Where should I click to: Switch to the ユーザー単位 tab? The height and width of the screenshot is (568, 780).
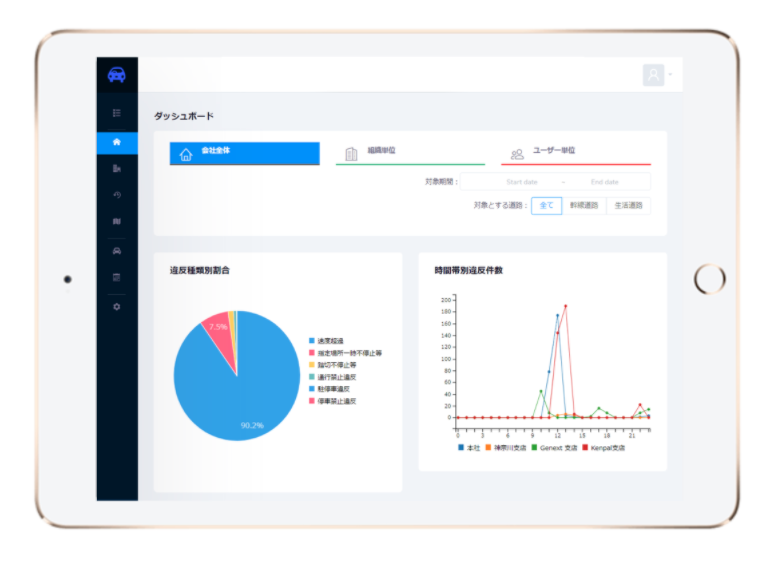point(576,152)
